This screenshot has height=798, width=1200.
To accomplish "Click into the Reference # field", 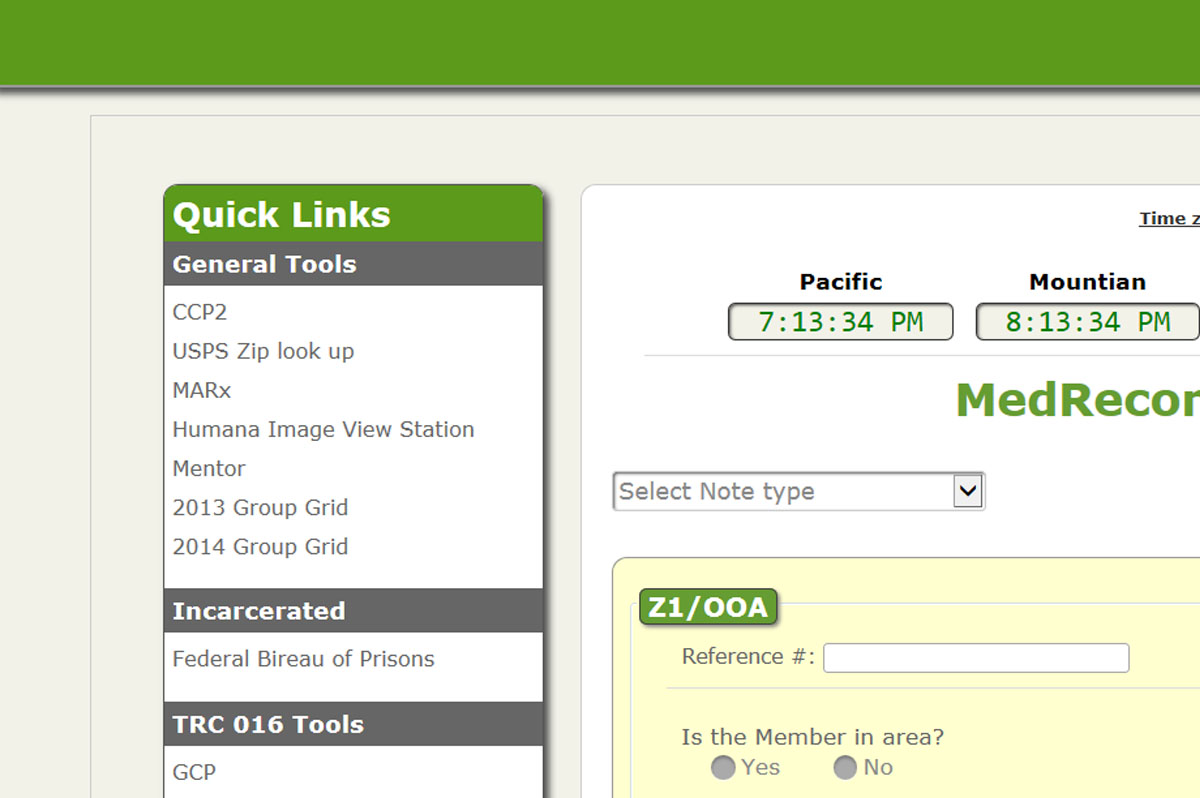I will point(975,658).
